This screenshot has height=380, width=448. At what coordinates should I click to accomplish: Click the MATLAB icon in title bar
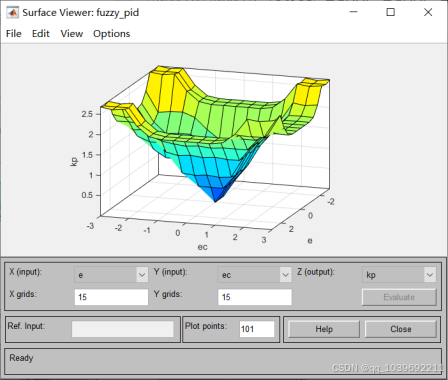tap(12, 13)
